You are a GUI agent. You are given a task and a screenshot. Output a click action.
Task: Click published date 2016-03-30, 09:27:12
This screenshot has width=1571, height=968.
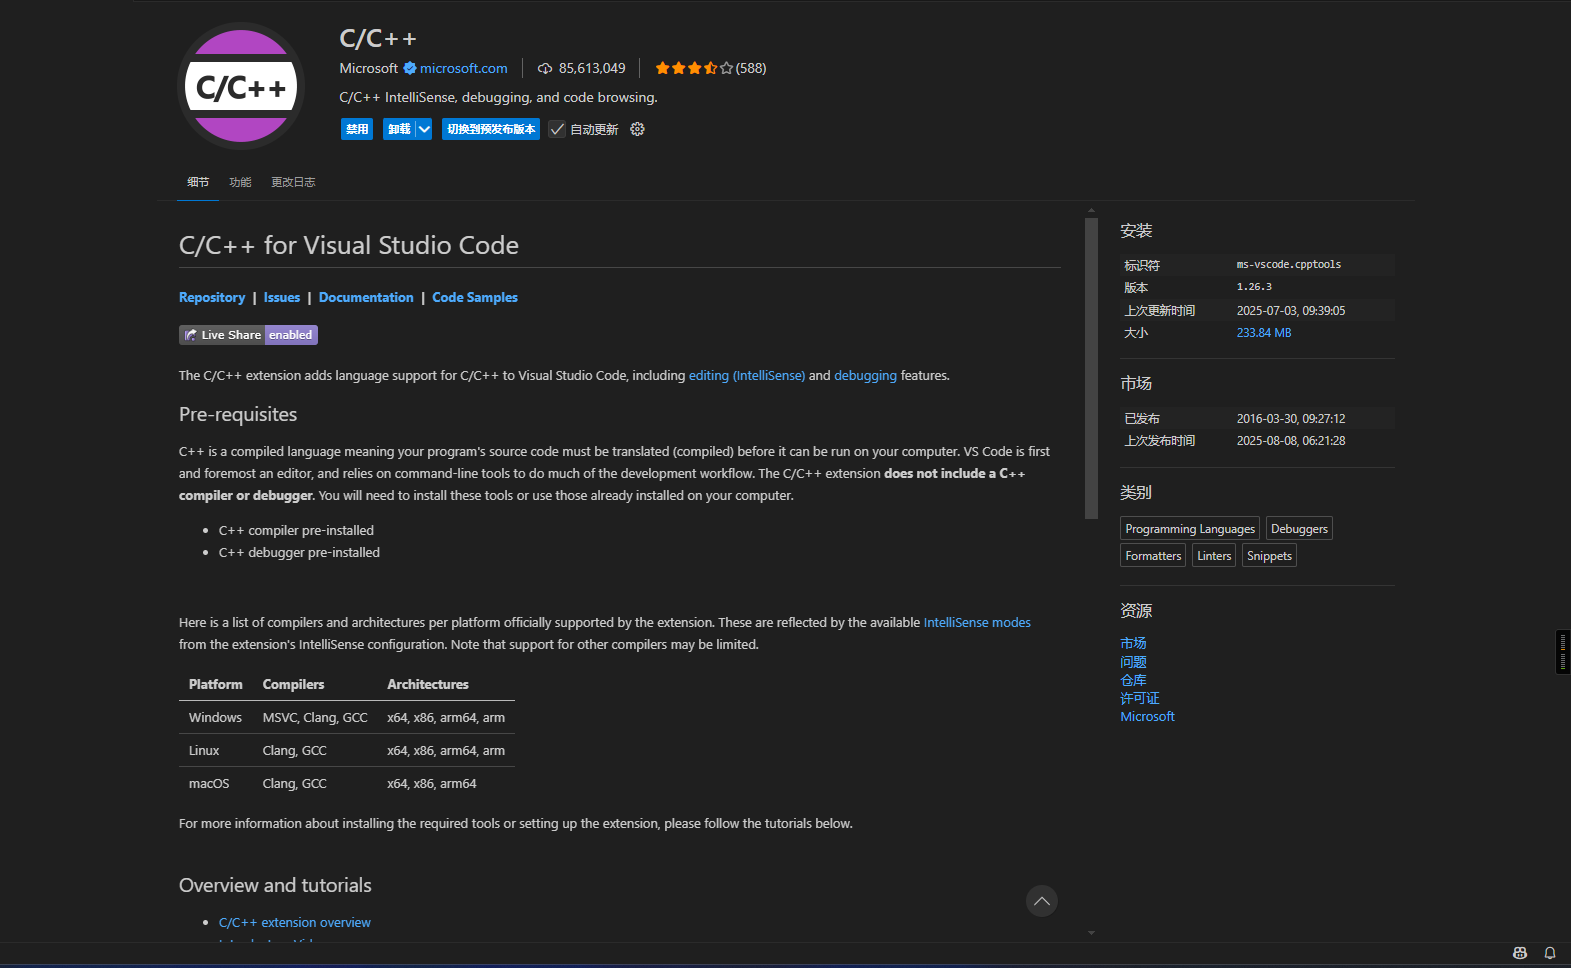[x=1291, y=419]
